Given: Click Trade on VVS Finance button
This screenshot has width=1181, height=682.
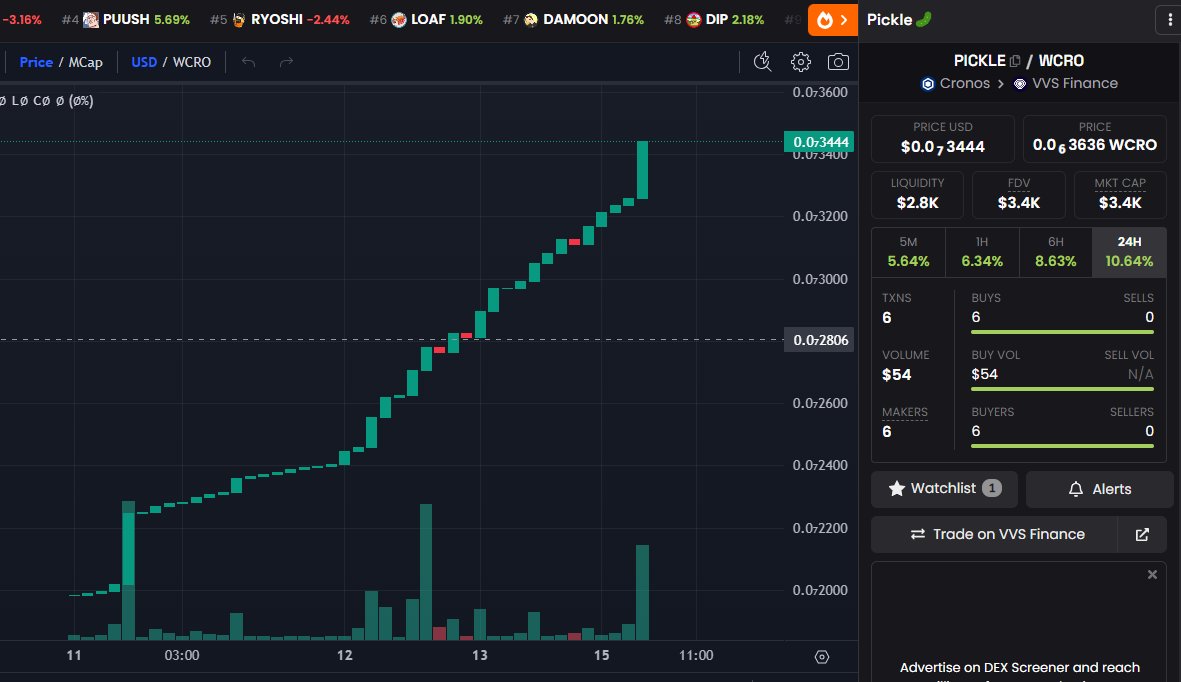Looking at the screenshot, I should click(x=994, y=534).
